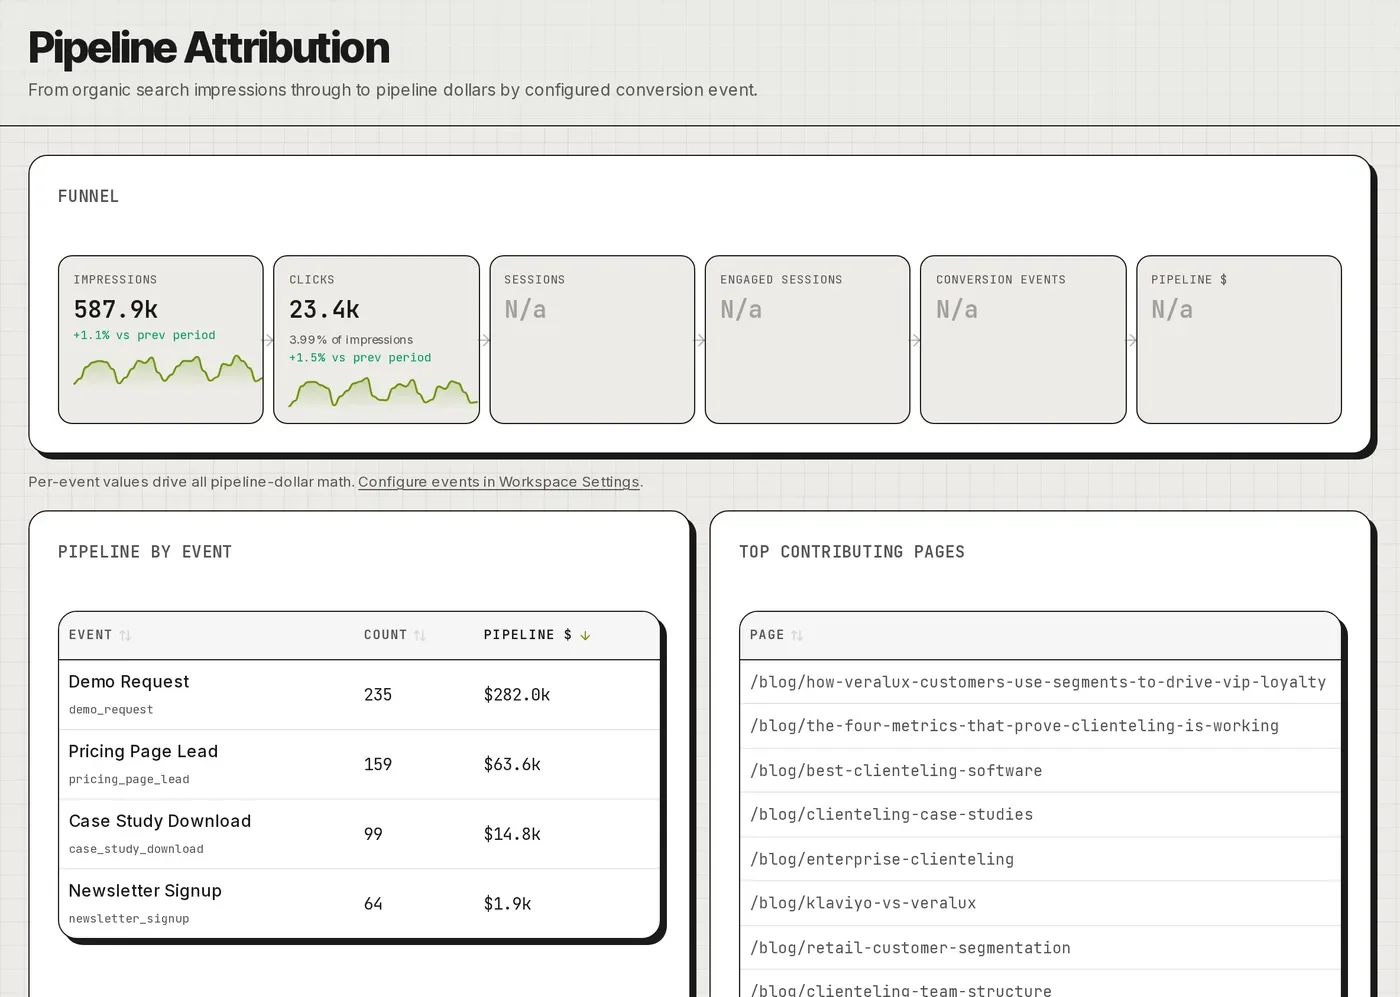Click the +1.1% vs prev period text

(144, 335)
